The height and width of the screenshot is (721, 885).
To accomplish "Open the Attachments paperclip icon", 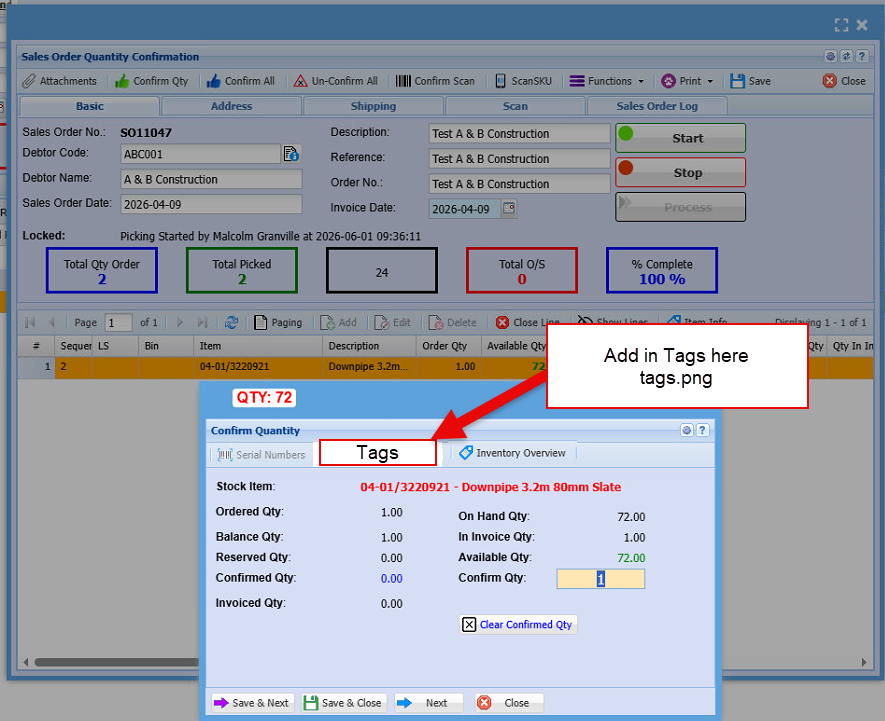I will tap(29, 81).
